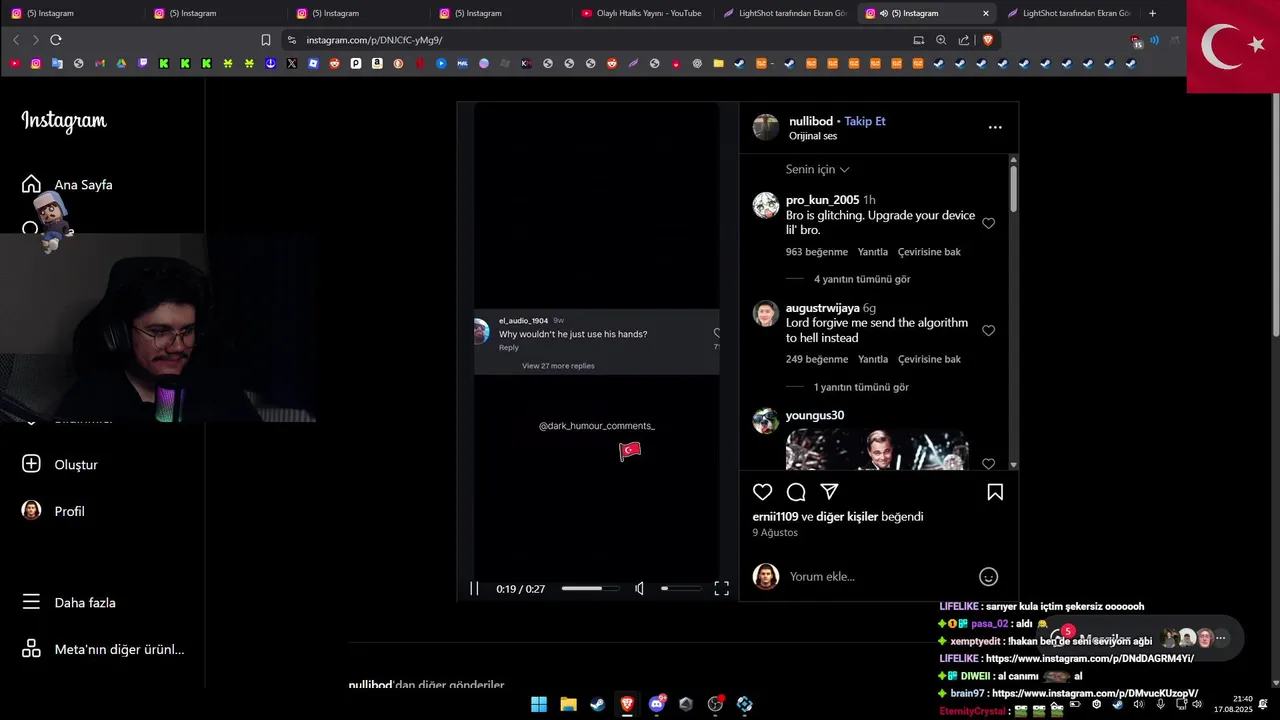The image size is (1280, 720).
Task: Click the share paper plane icon
Action: [x=829, y=492]
